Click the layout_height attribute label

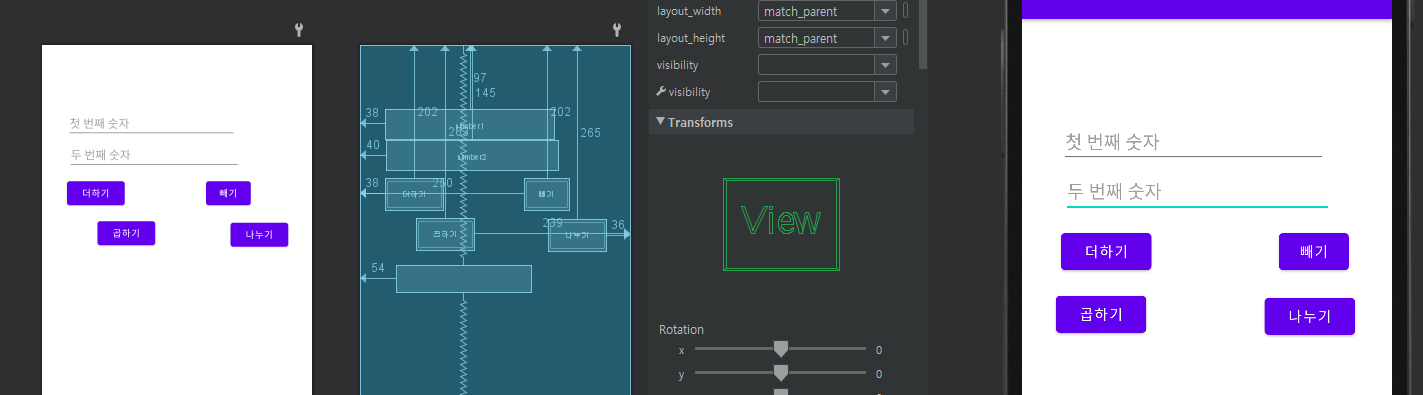click(691, 38)
